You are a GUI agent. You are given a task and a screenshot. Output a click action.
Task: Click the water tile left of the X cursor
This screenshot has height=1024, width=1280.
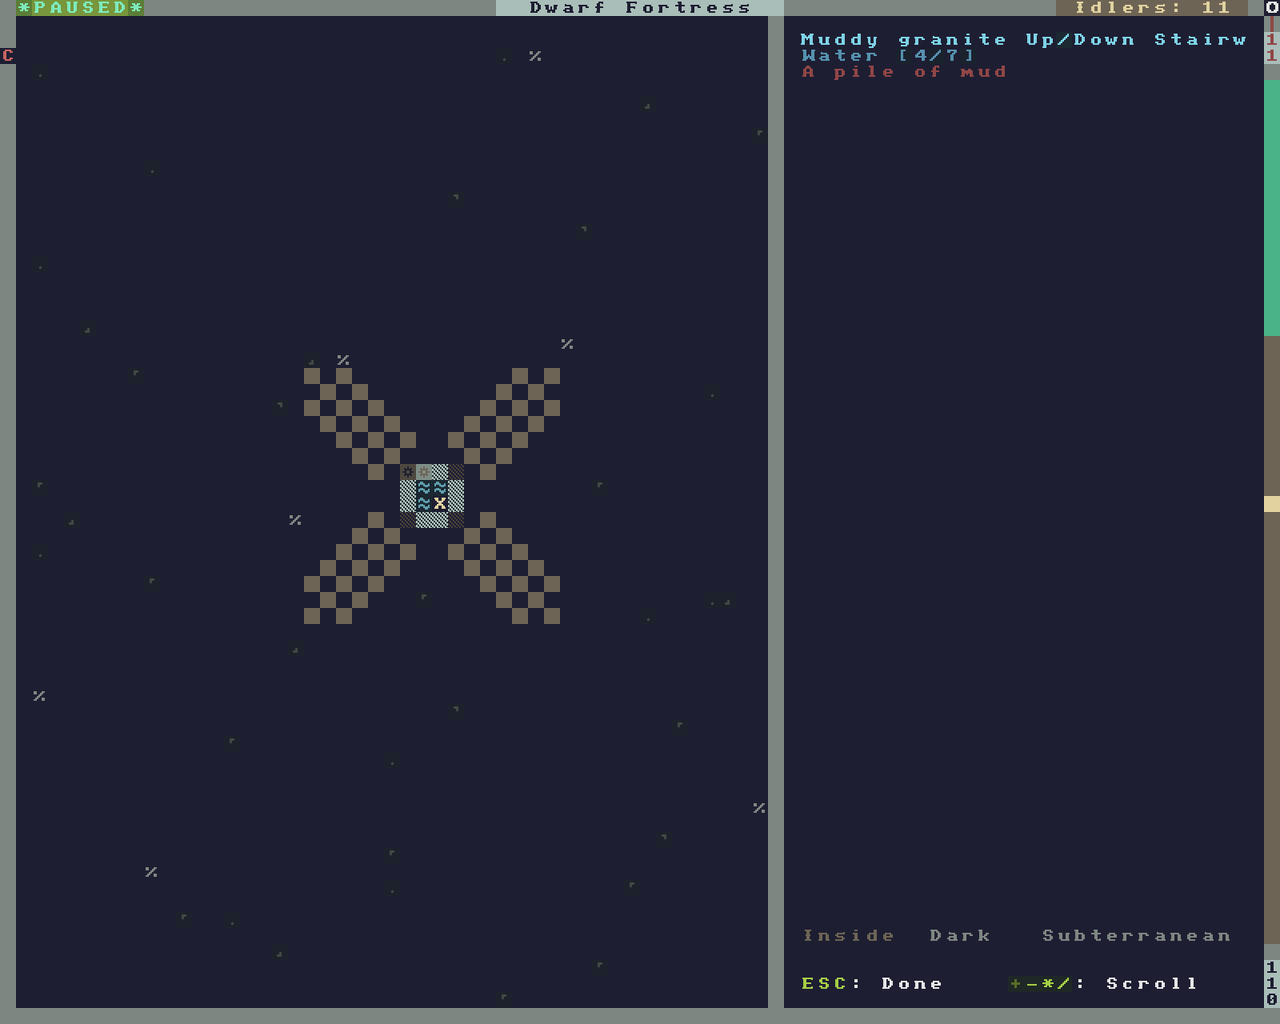point(424,504)
